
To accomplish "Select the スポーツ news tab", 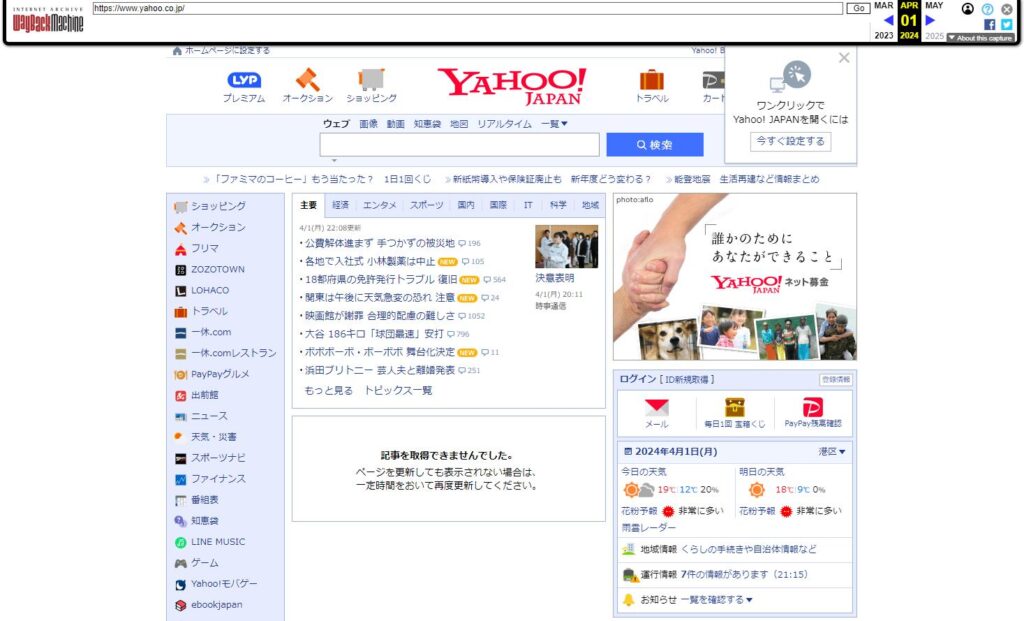I will tap(426, 205).
